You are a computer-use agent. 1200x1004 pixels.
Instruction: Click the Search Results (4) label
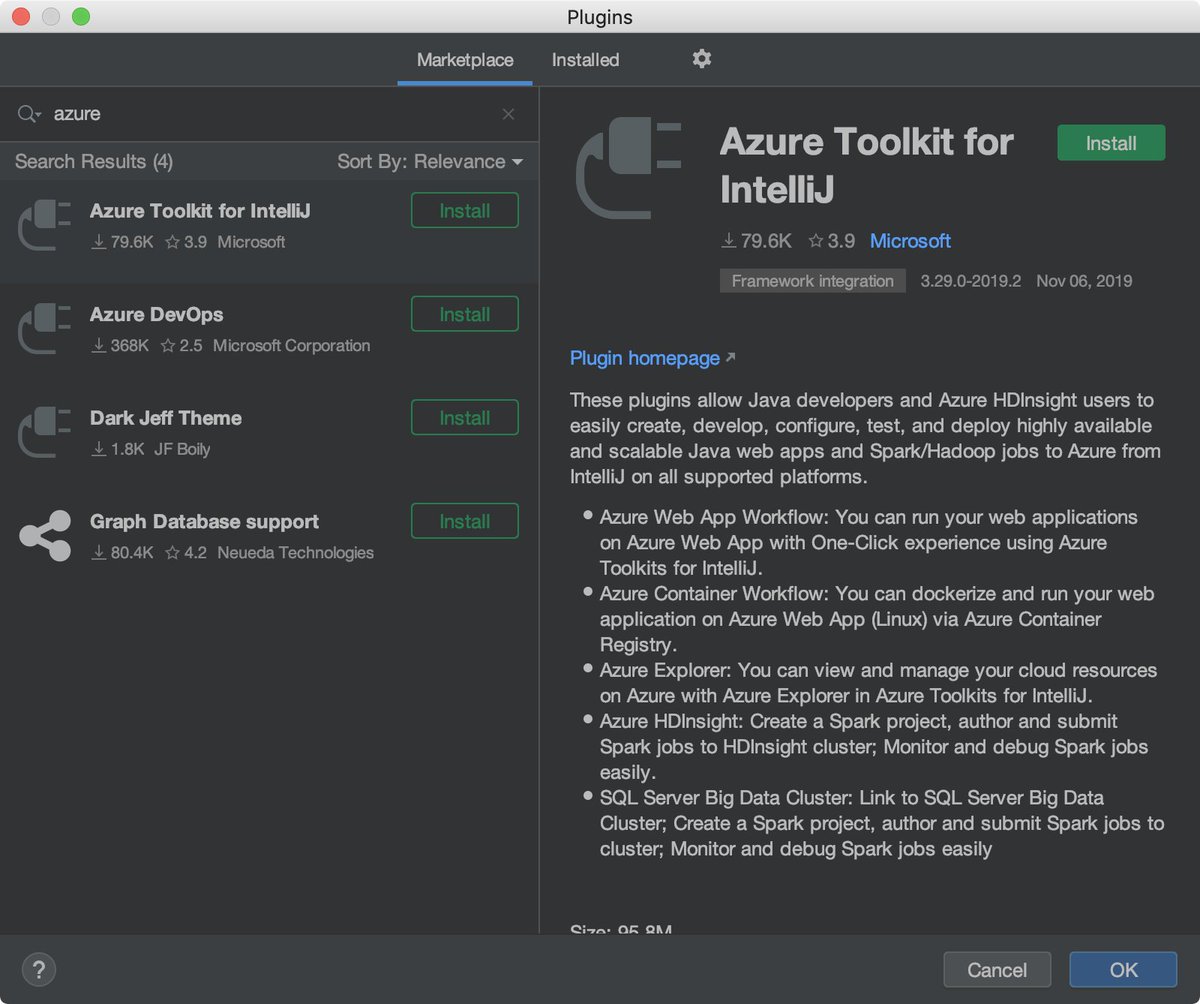[x=94, y=162]
